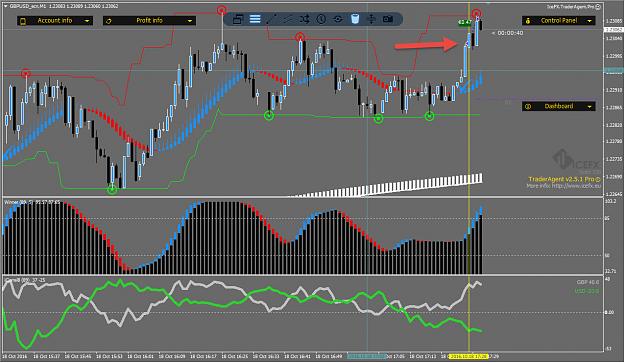Toggle the highlighted horizontal lines icon
This screenshot has height=363, width=625.
click(255, 19)
